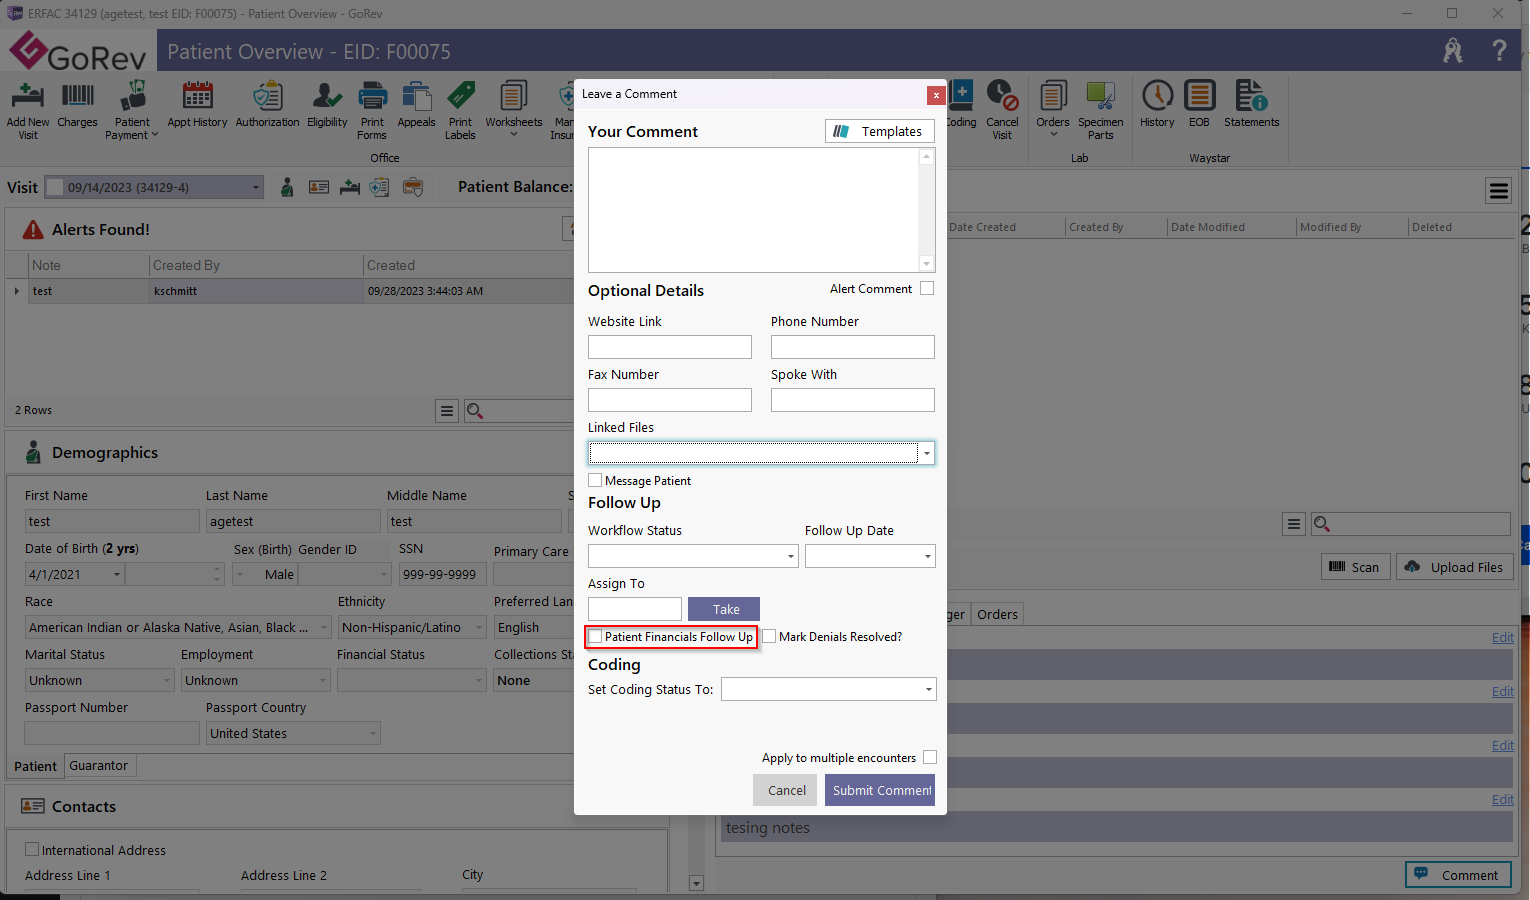Viewport: 1530px width, 900px height.
Task: Open the Race dropdown
Action: pyautogui.click(x=324, y=628)
